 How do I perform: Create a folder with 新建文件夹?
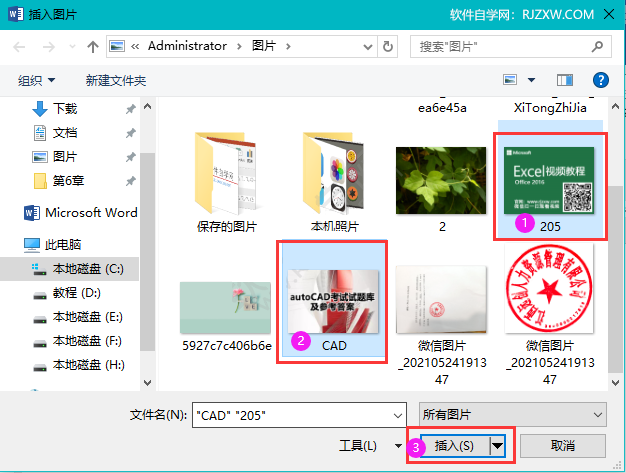pos(116,80)
